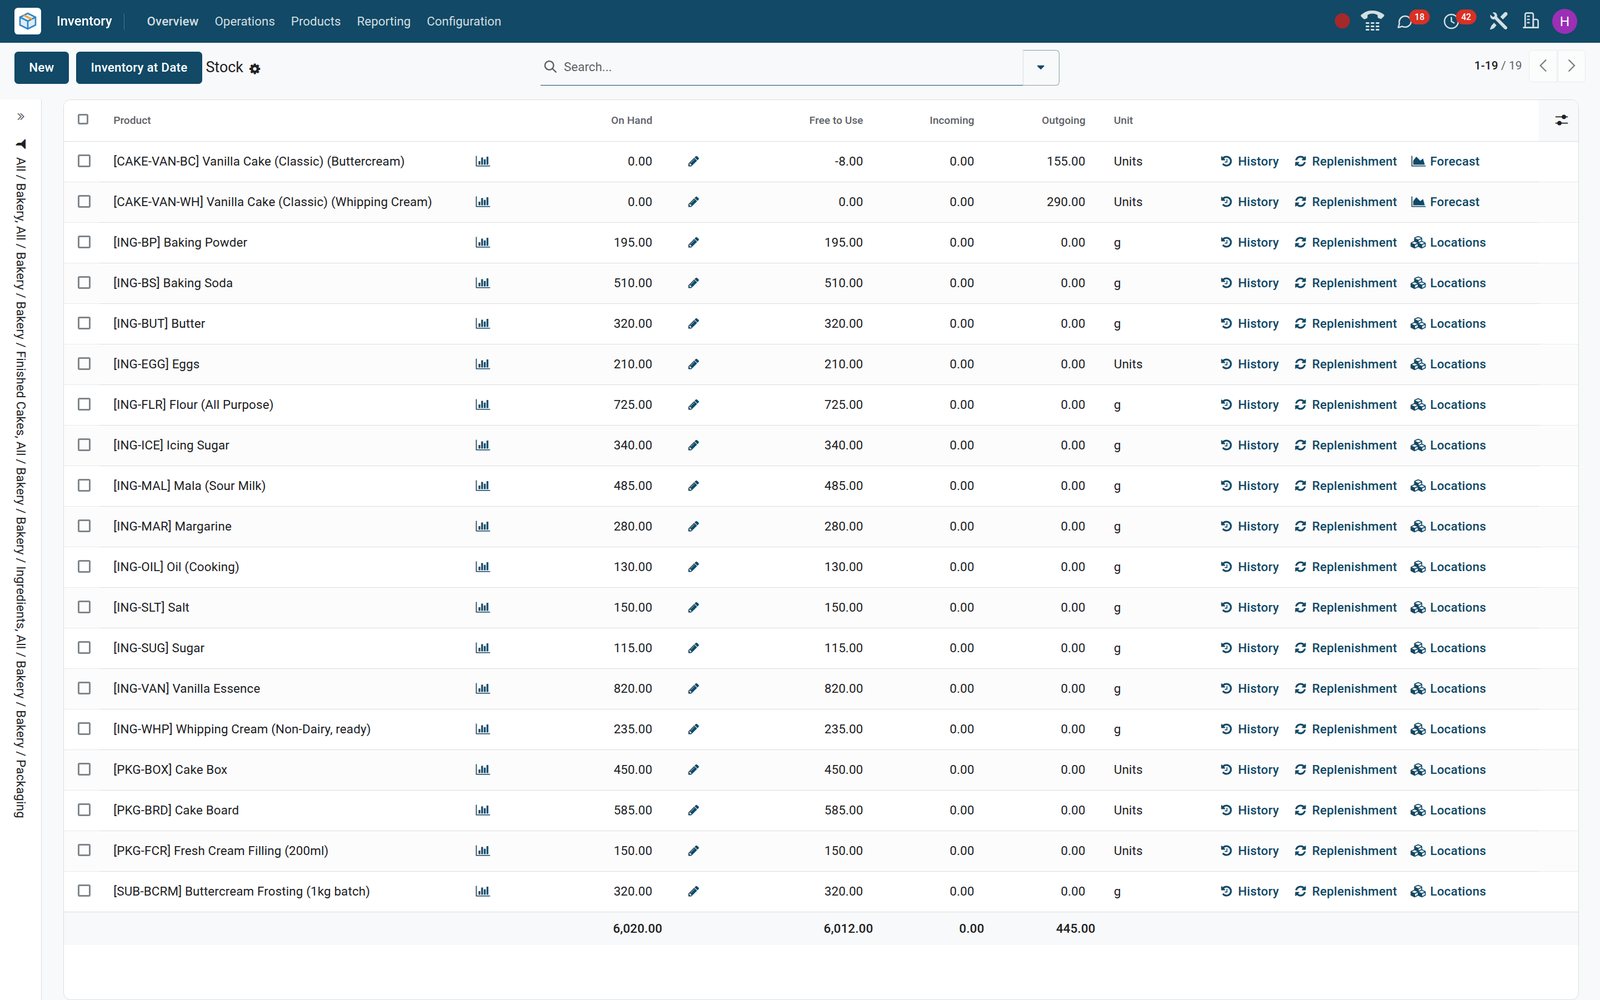The height and width of the screenshot is (1000, 1600).
Task: Open forecast chart icon for Margarine
Action: [x=483, y=526]
